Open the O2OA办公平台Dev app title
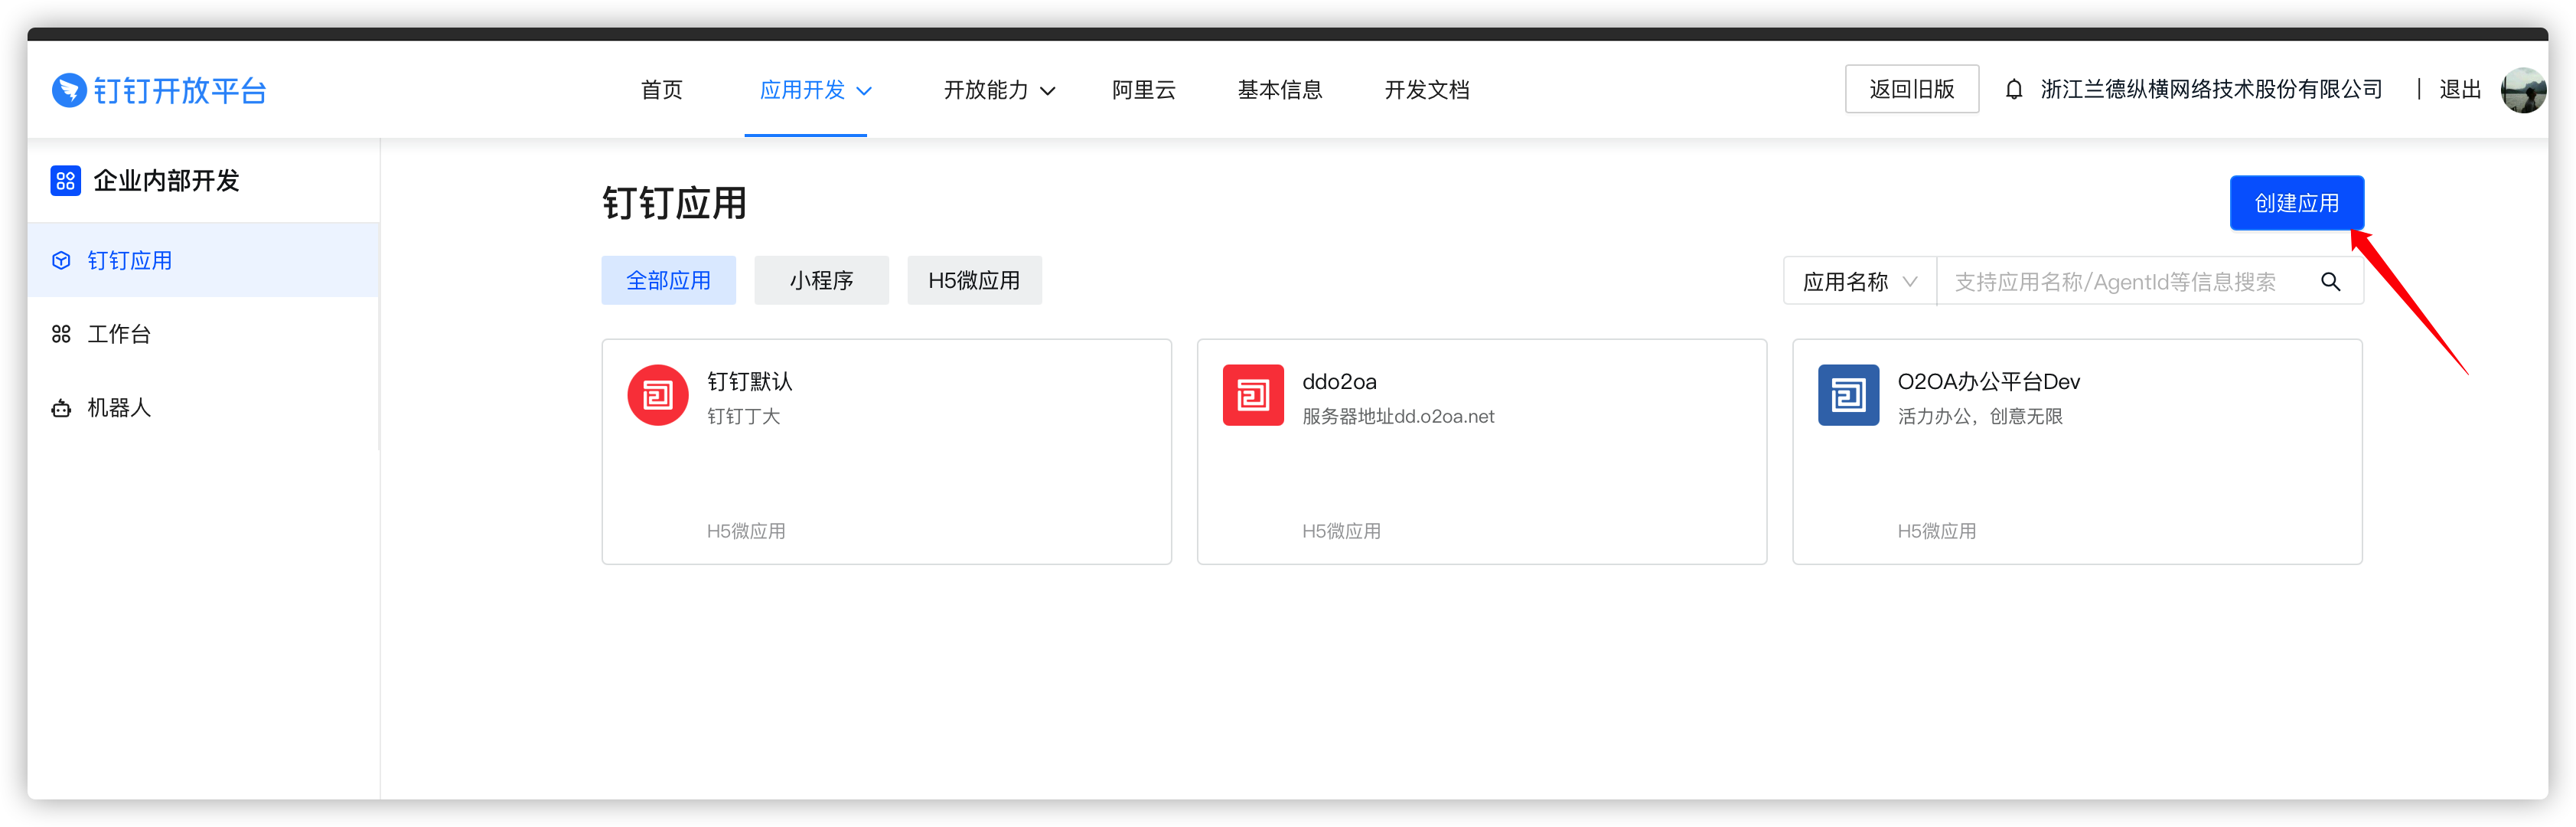 [1988, 381]
